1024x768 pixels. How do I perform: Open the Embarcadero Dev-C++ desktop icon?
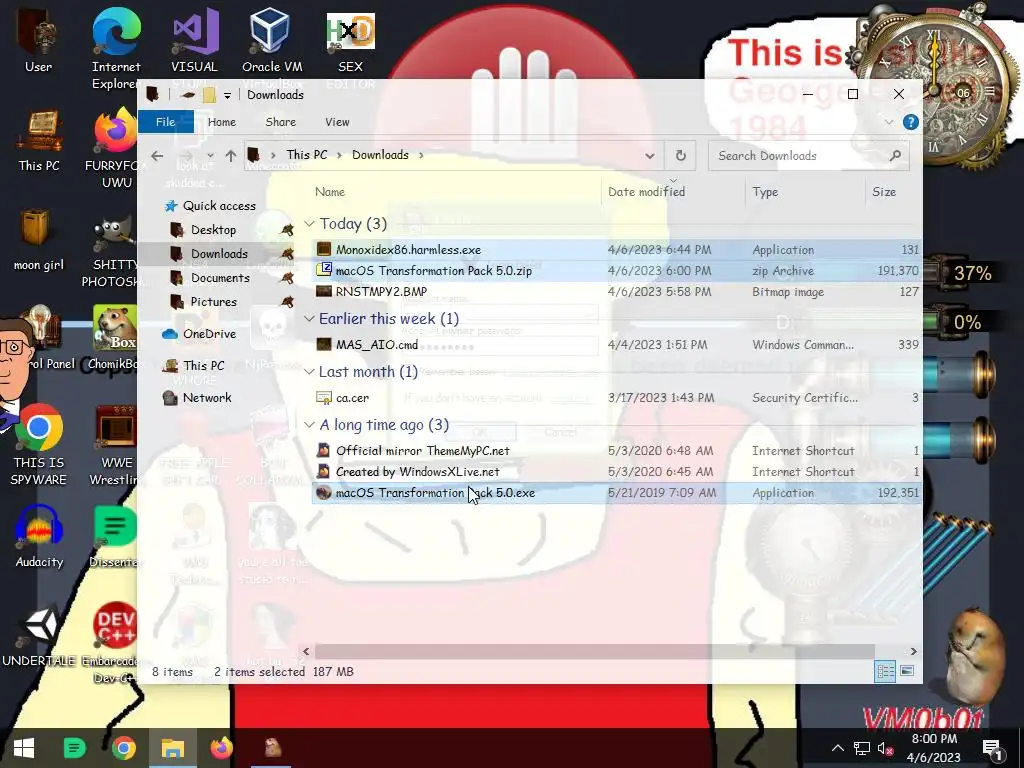tap(115, 643)
